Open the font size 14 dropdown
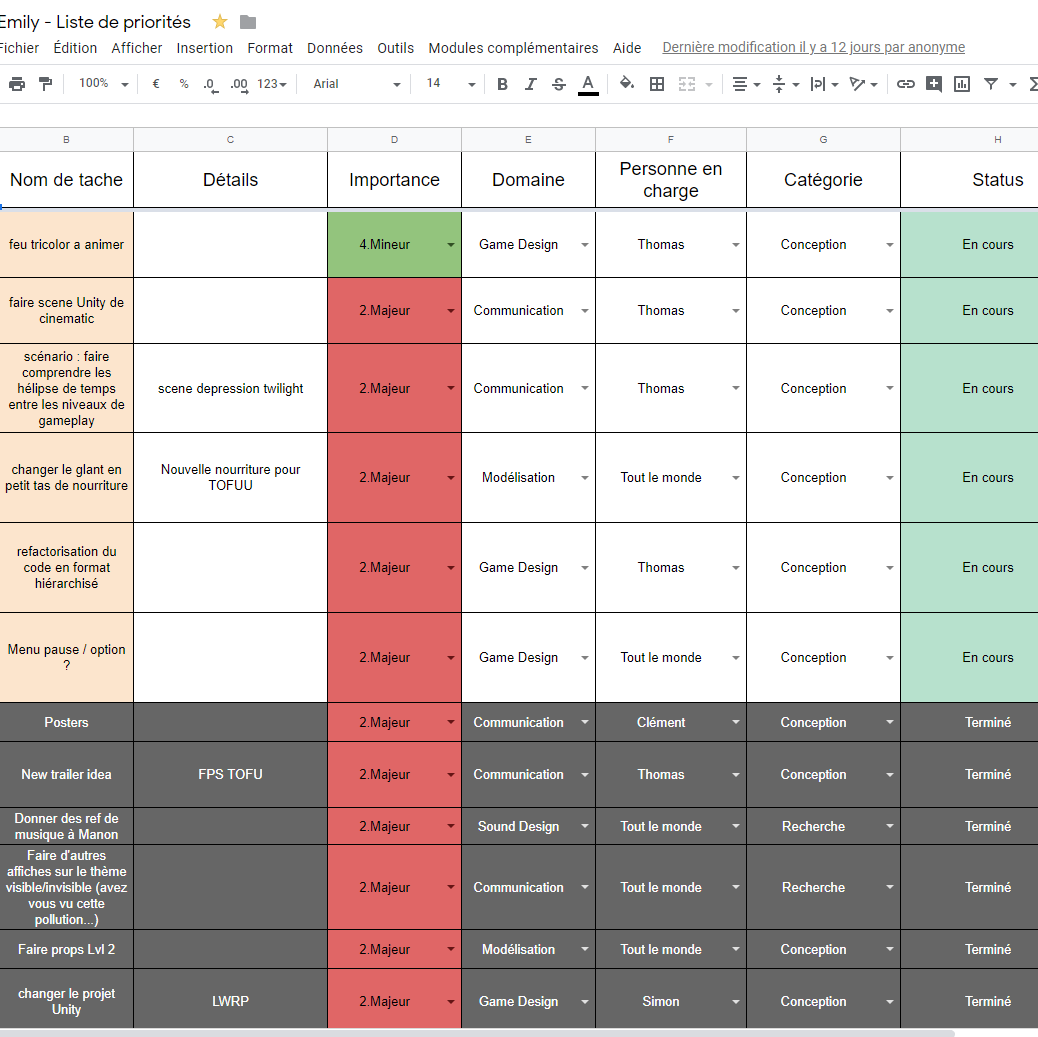Viewport: 1038px width, 1037px height. click(x=450, y=83)
